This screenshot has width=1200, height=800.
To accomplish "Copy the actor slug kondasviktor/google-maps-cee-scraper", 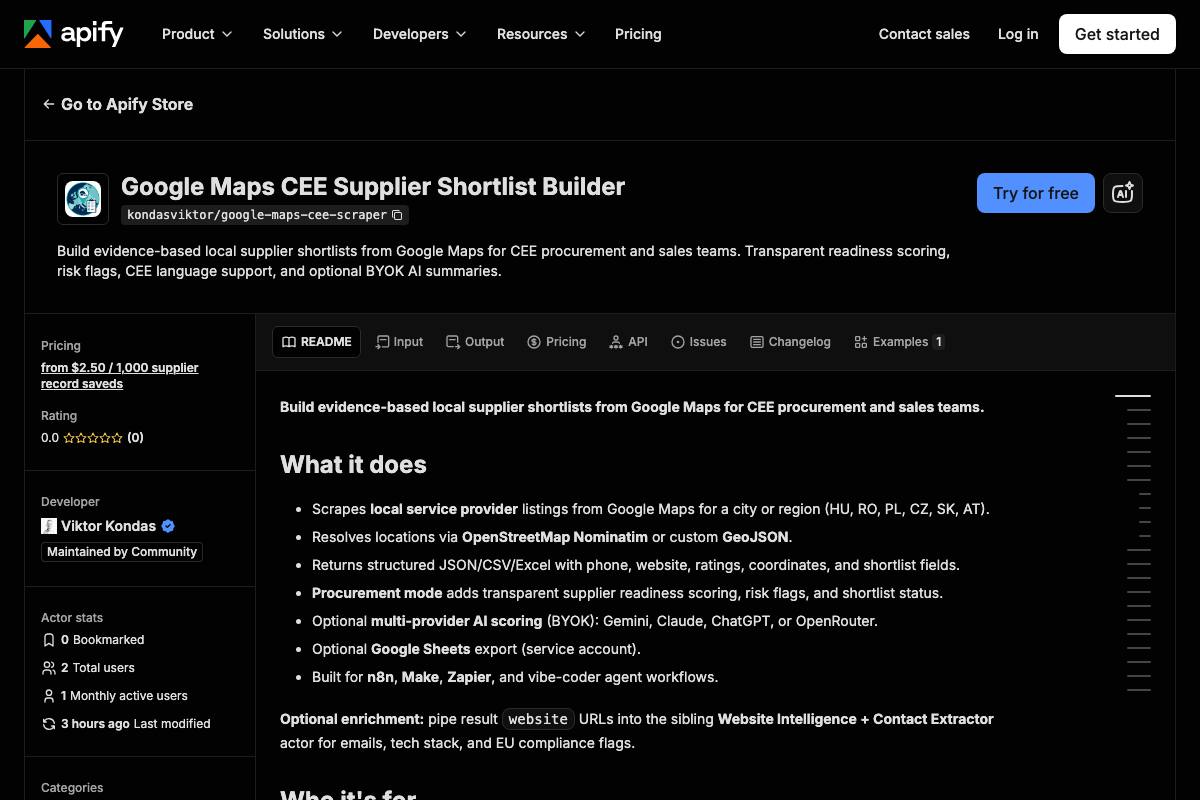I will (x=398, y=215).
